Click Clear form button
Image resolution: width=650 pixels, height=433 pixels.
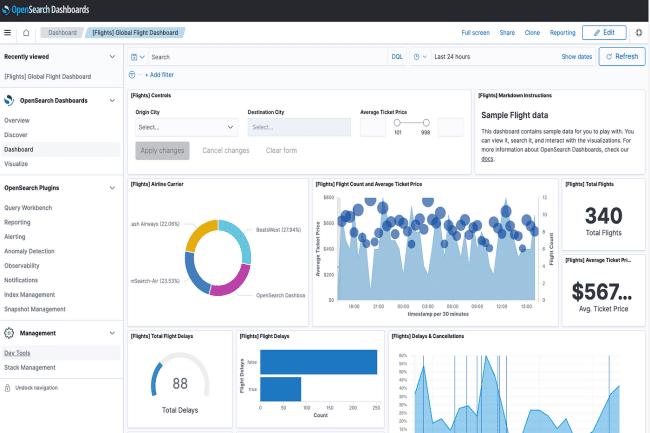pos(281,150)
